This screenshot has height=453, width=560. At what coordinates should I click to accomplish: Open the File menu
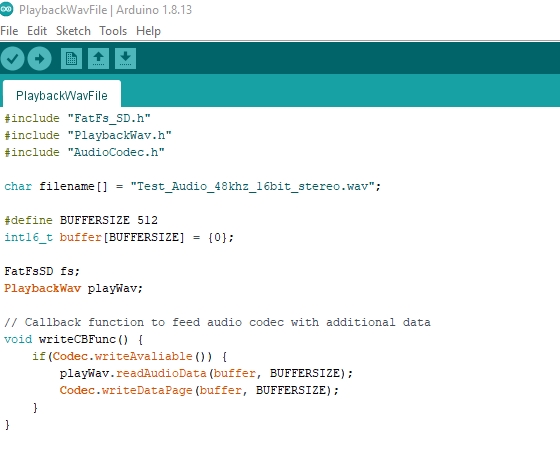pyautogui.click(x=9, y=31)
